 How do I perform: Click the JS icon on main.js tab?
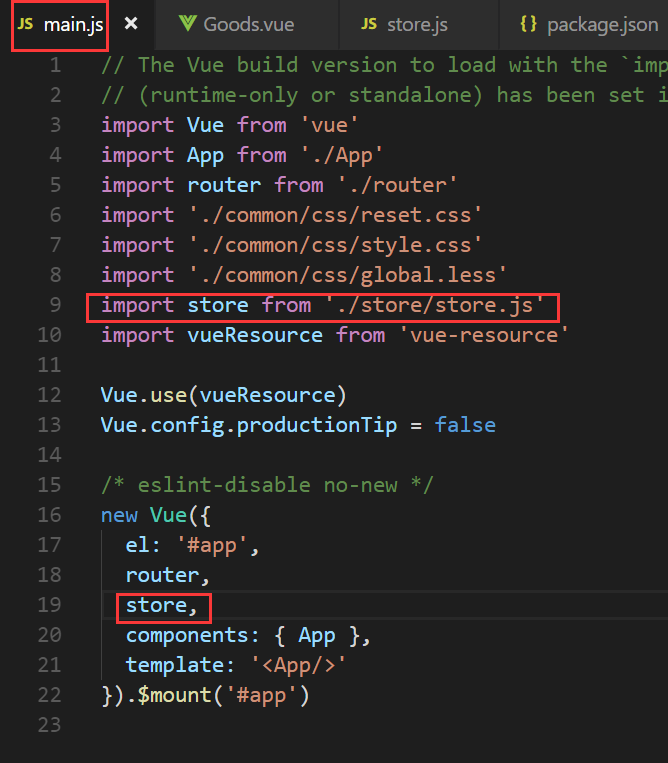(25, 24)
